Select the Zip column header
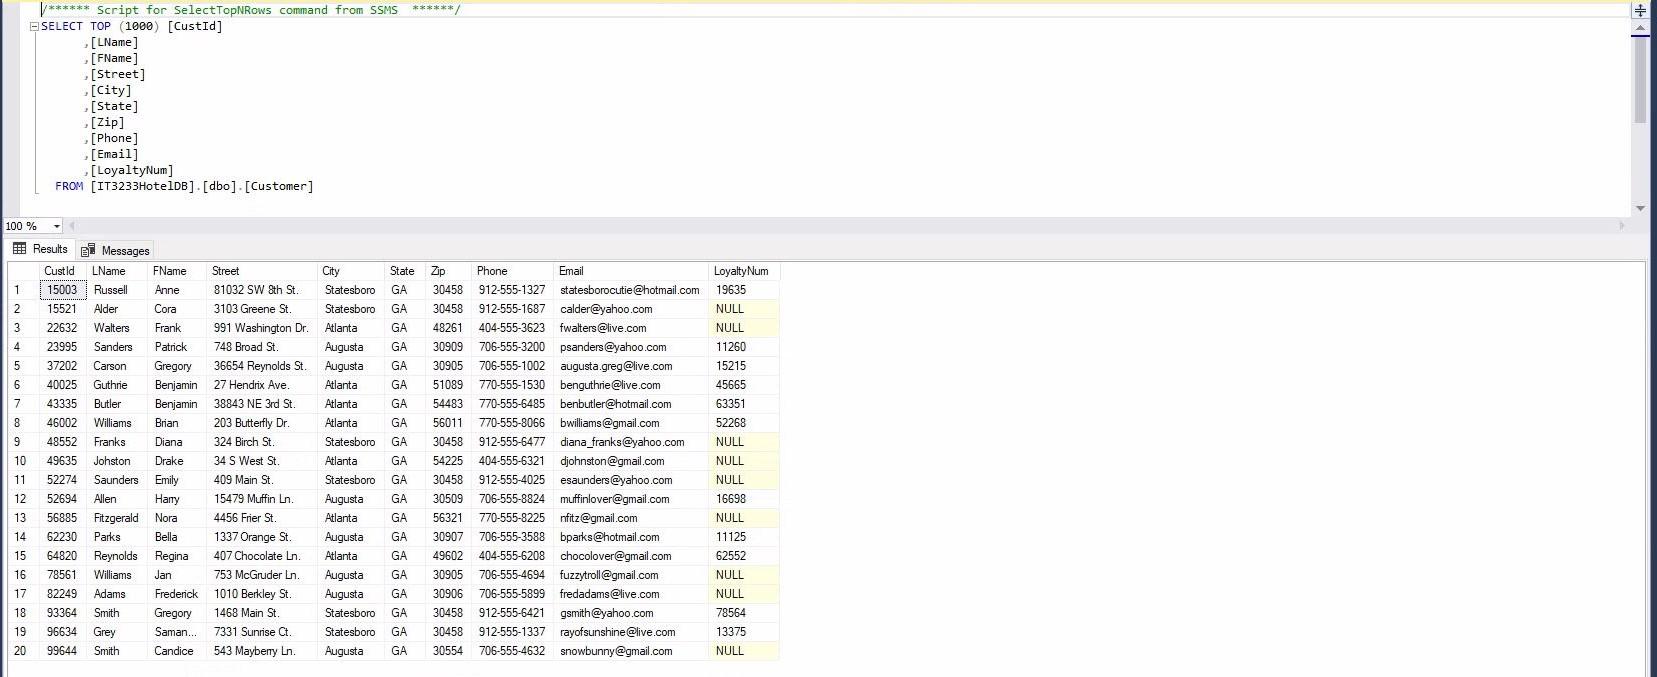 (x=448, y=271)
